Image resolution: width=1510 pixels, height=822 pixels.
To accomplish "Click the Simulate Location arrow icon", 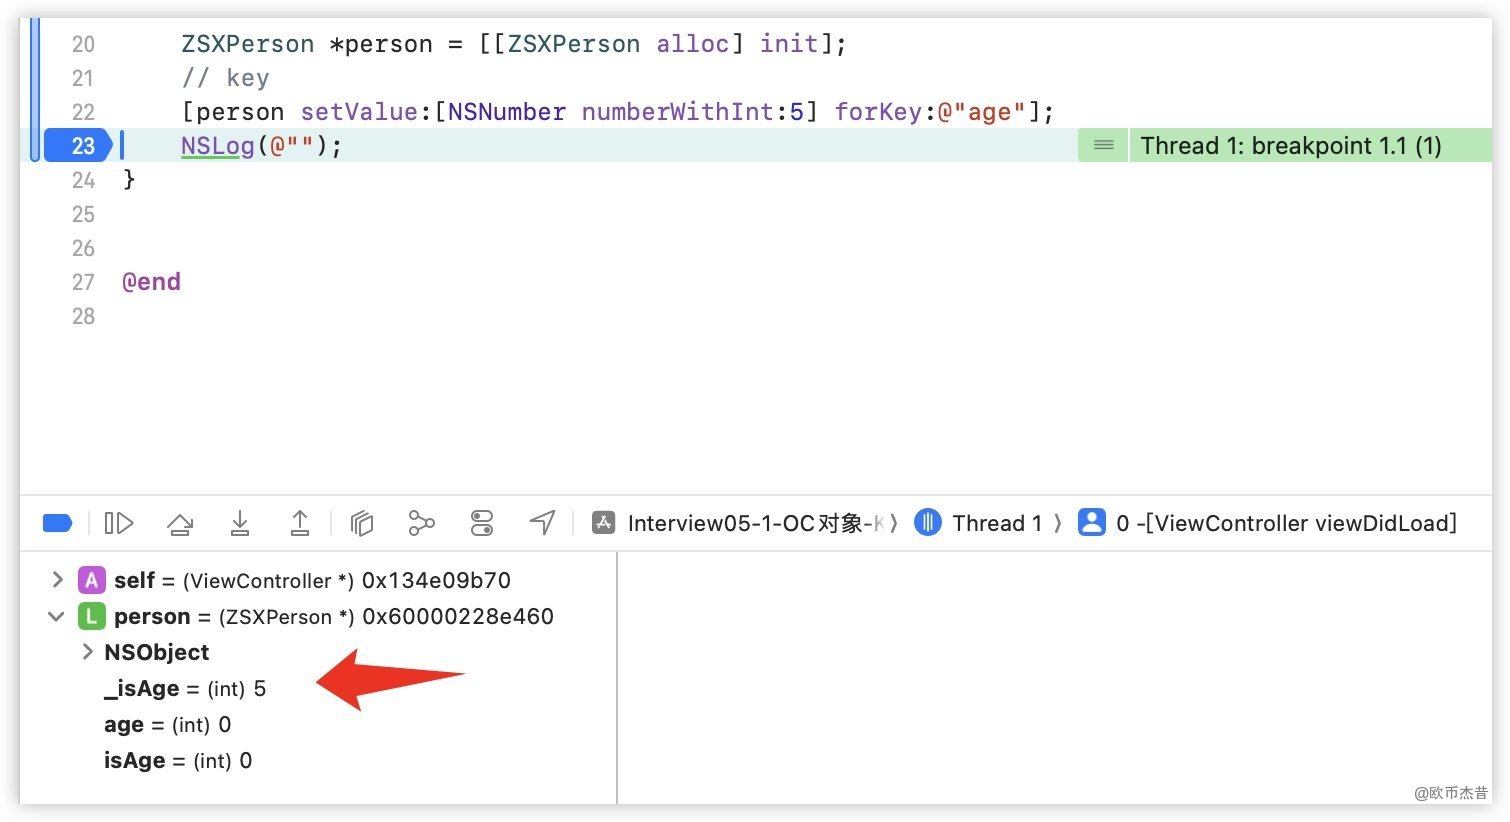I will [x=542, y=523].
